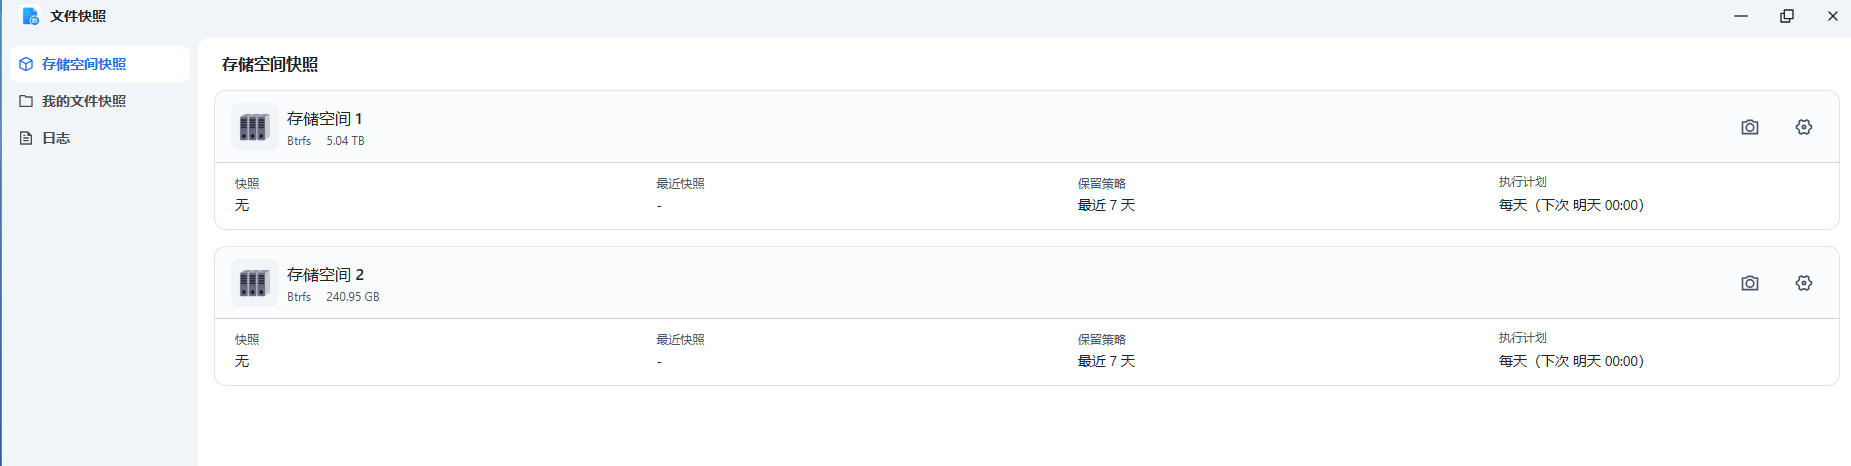1851x466 pixels.
Task: Open snapshot settings for 存储空间 1
Action: [1803, 127]
